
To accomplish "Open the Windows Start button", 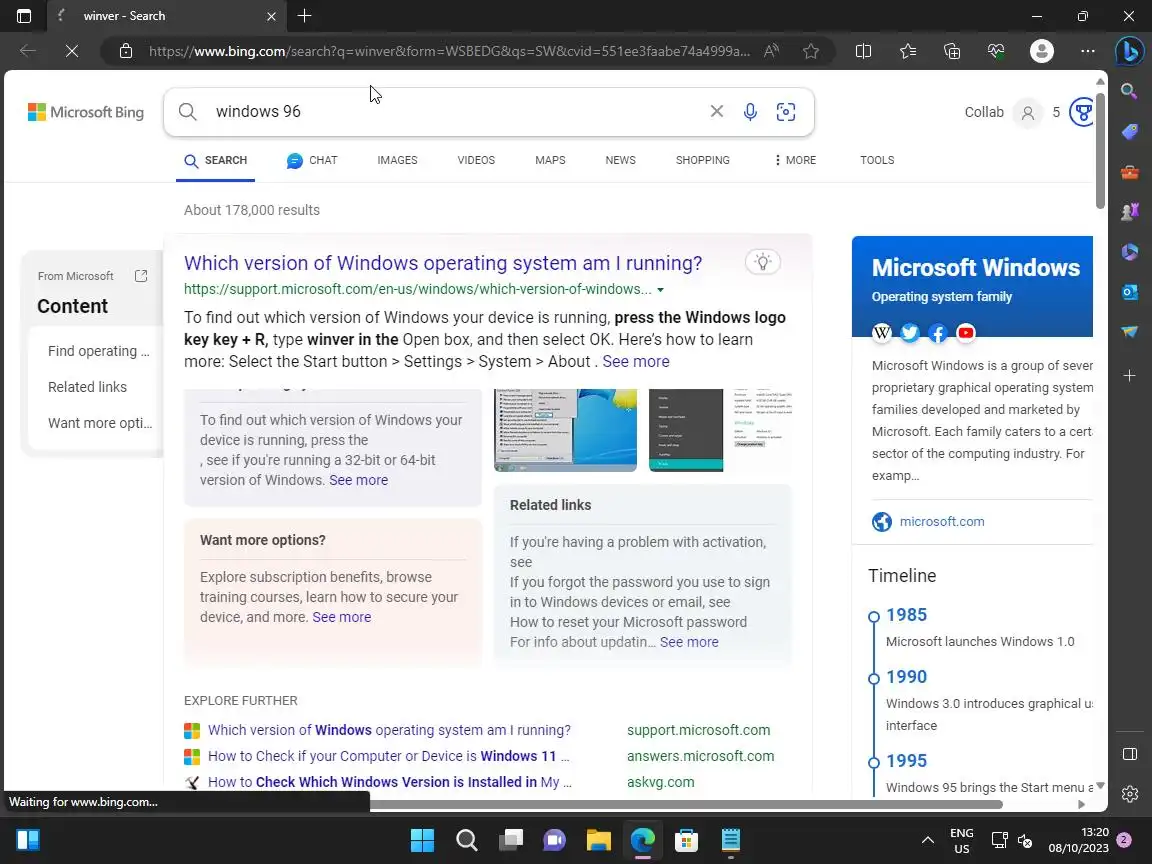I will click(x=422, y=840).
